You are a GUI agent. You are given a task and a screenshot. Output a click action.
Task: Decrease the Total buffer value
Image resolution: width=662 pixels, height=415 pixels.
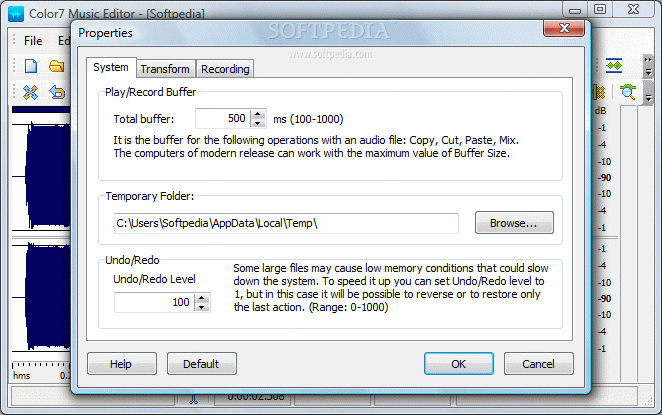[x=258, y=123]
